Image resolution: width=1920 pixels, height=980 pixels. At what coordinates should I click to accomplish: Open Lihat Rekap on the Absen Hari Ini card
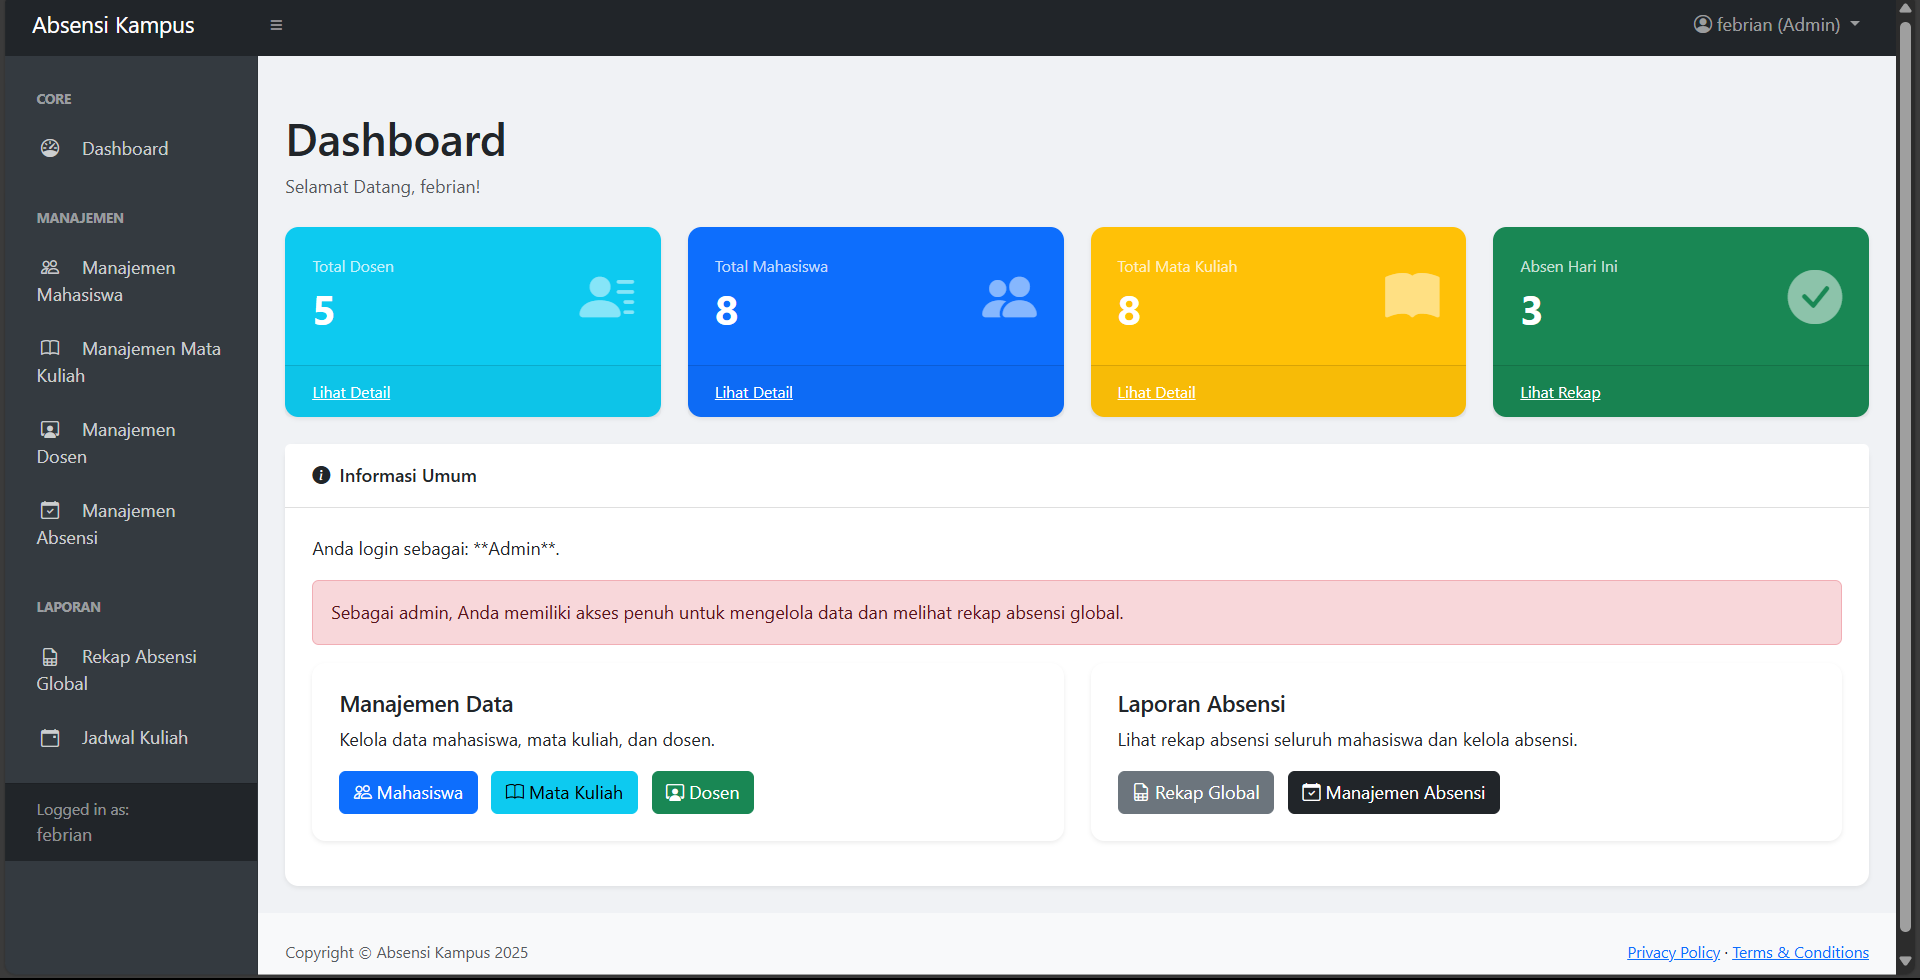pyautogui.click(x=1560, y=393)
